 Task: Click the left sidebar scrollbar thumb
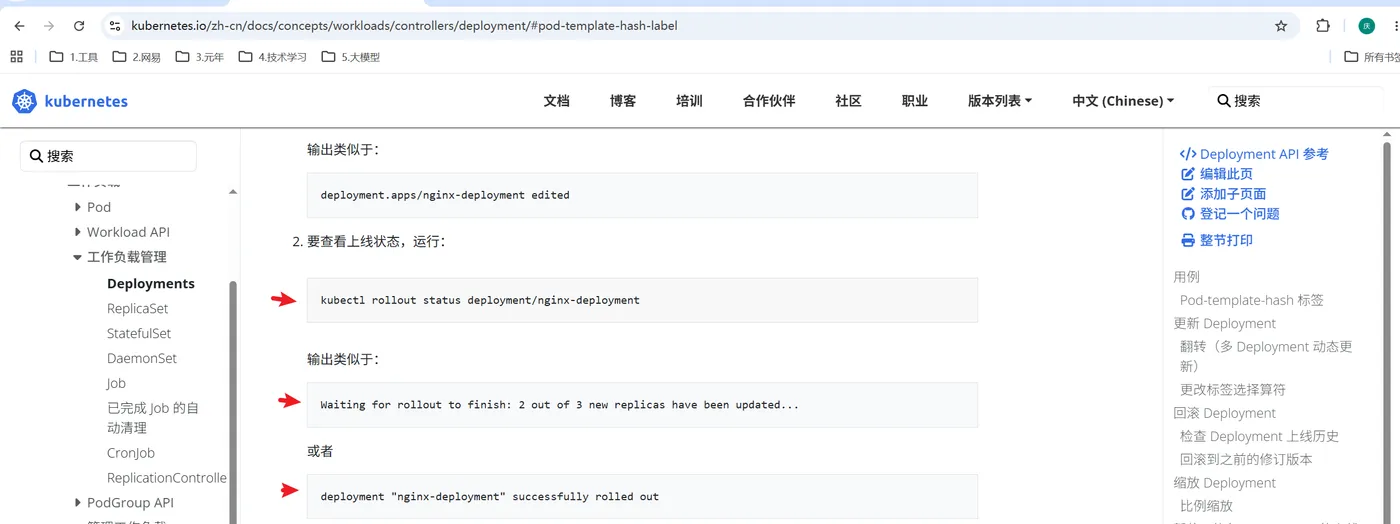click(233, 400)
